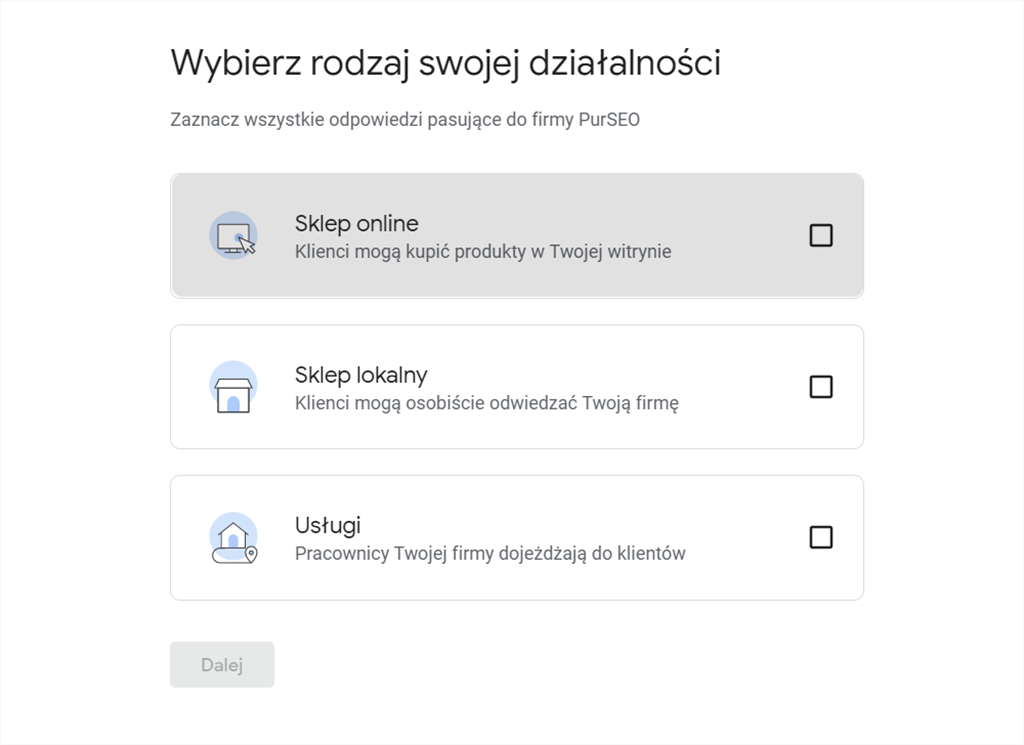Check the Usługi checkbox
This screenshot has width=1024, height=745.
[821, 538]
